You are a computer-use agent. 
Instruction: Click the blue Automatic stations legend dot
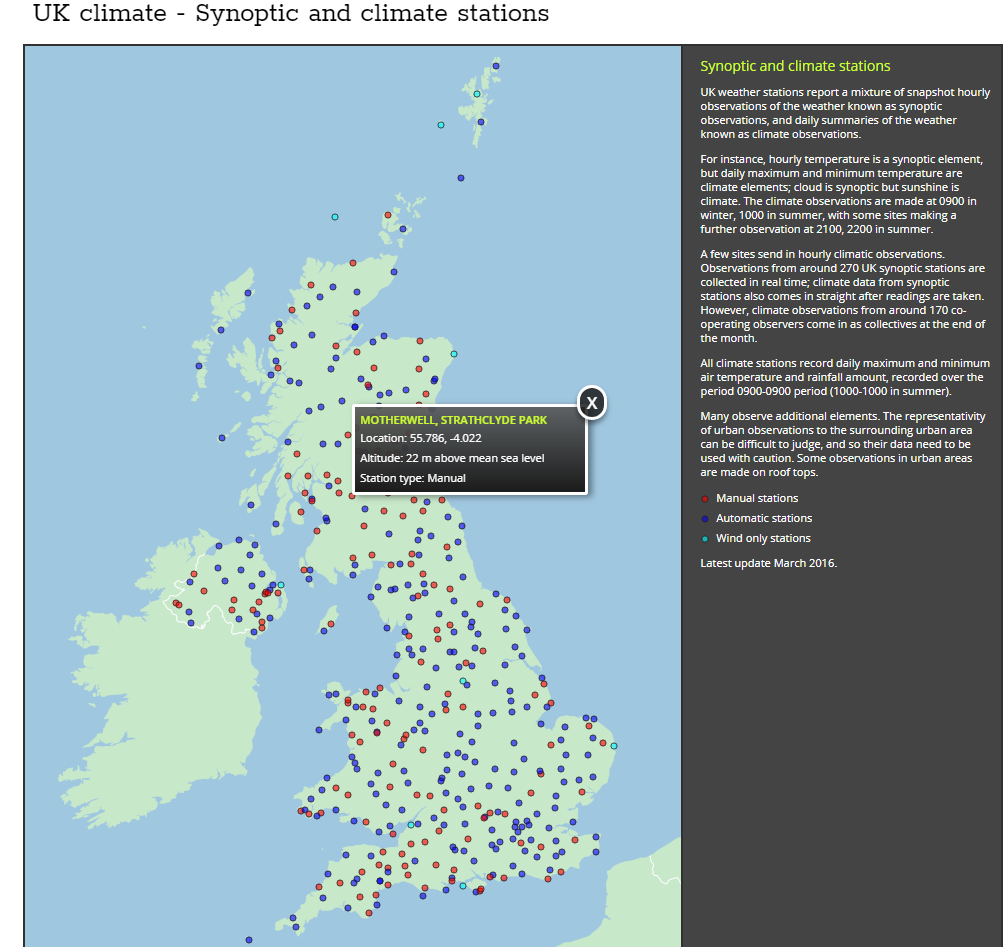tap(705, 518)
